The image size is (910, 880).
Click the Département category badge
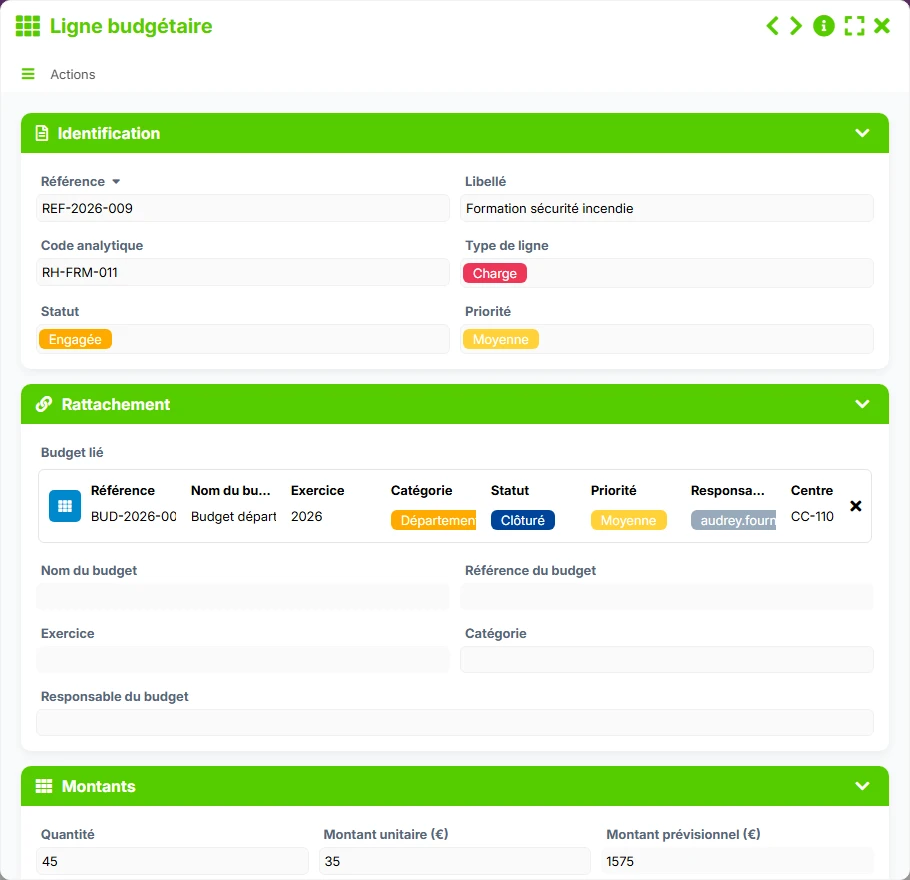(x=434, y=520)
